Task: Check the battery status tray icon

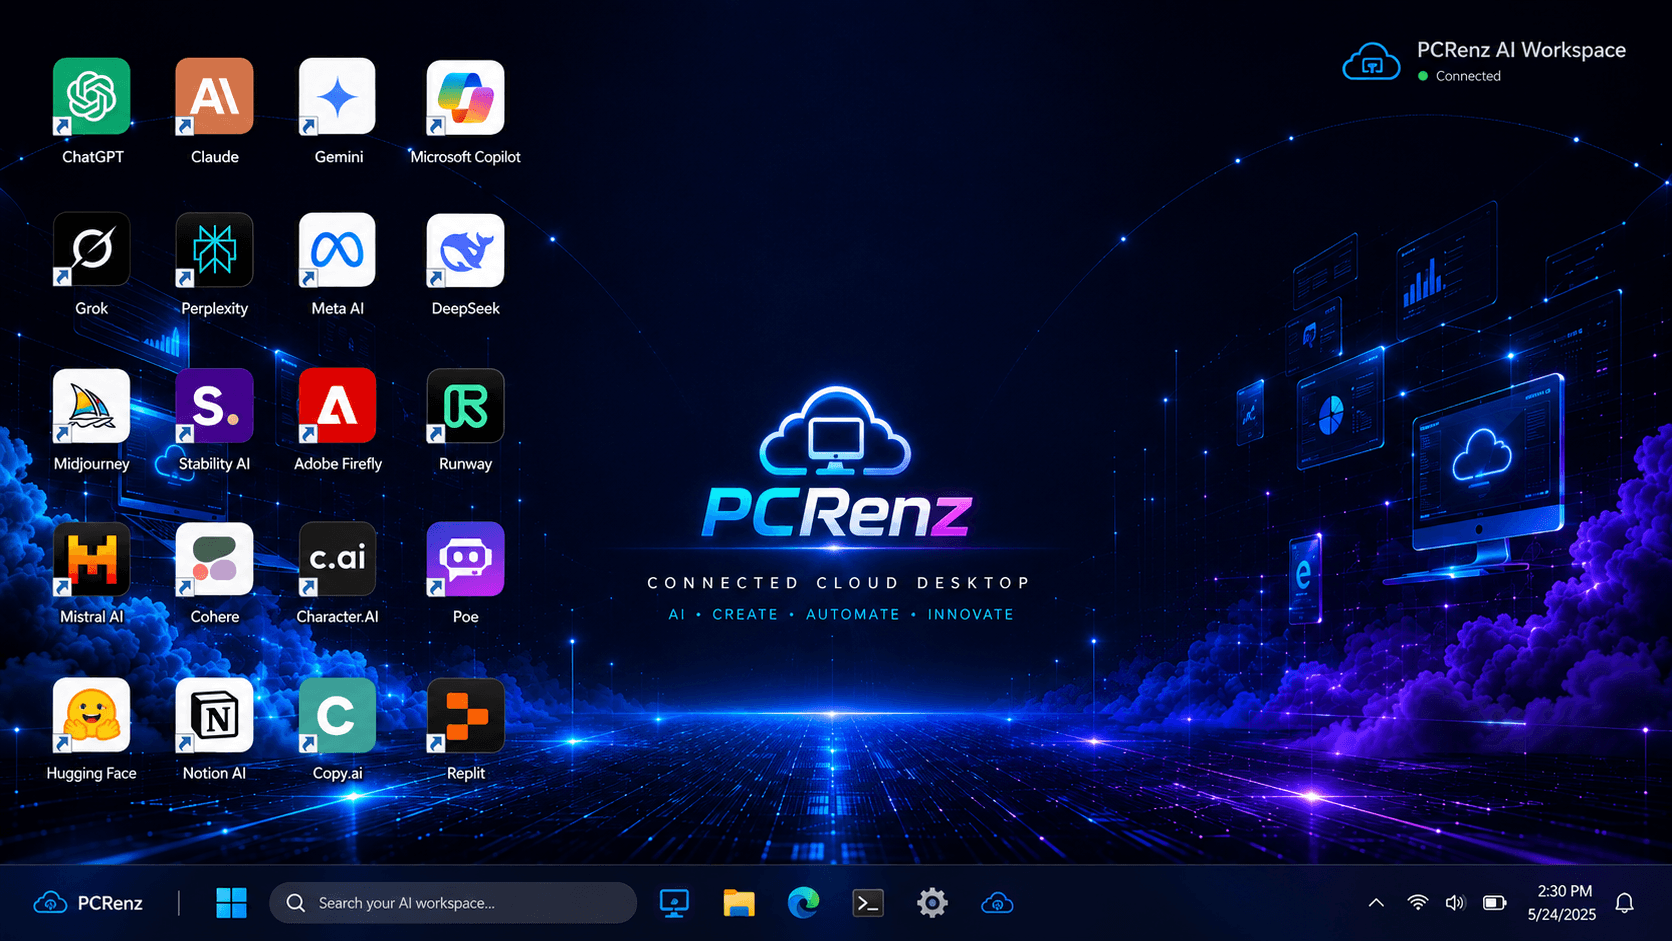Action: click(1494, 903)
